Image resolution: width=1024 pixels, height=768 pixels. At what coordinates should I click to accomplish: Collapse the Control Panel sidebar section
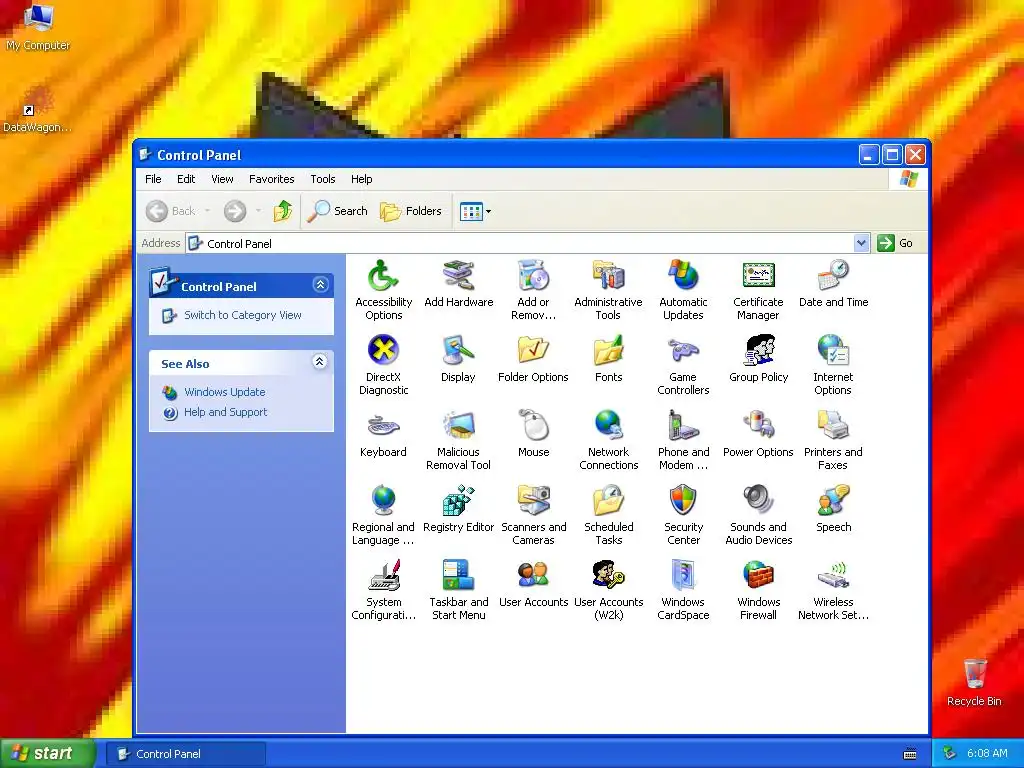pyautogui.click(x=320, y=285)
